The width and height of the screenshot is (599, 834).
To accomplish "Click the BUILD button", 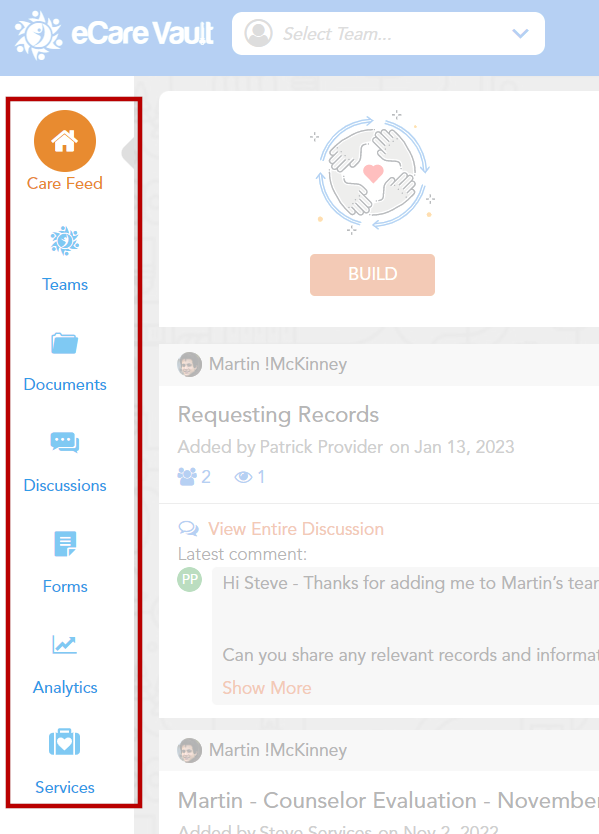I will [372, 274].
